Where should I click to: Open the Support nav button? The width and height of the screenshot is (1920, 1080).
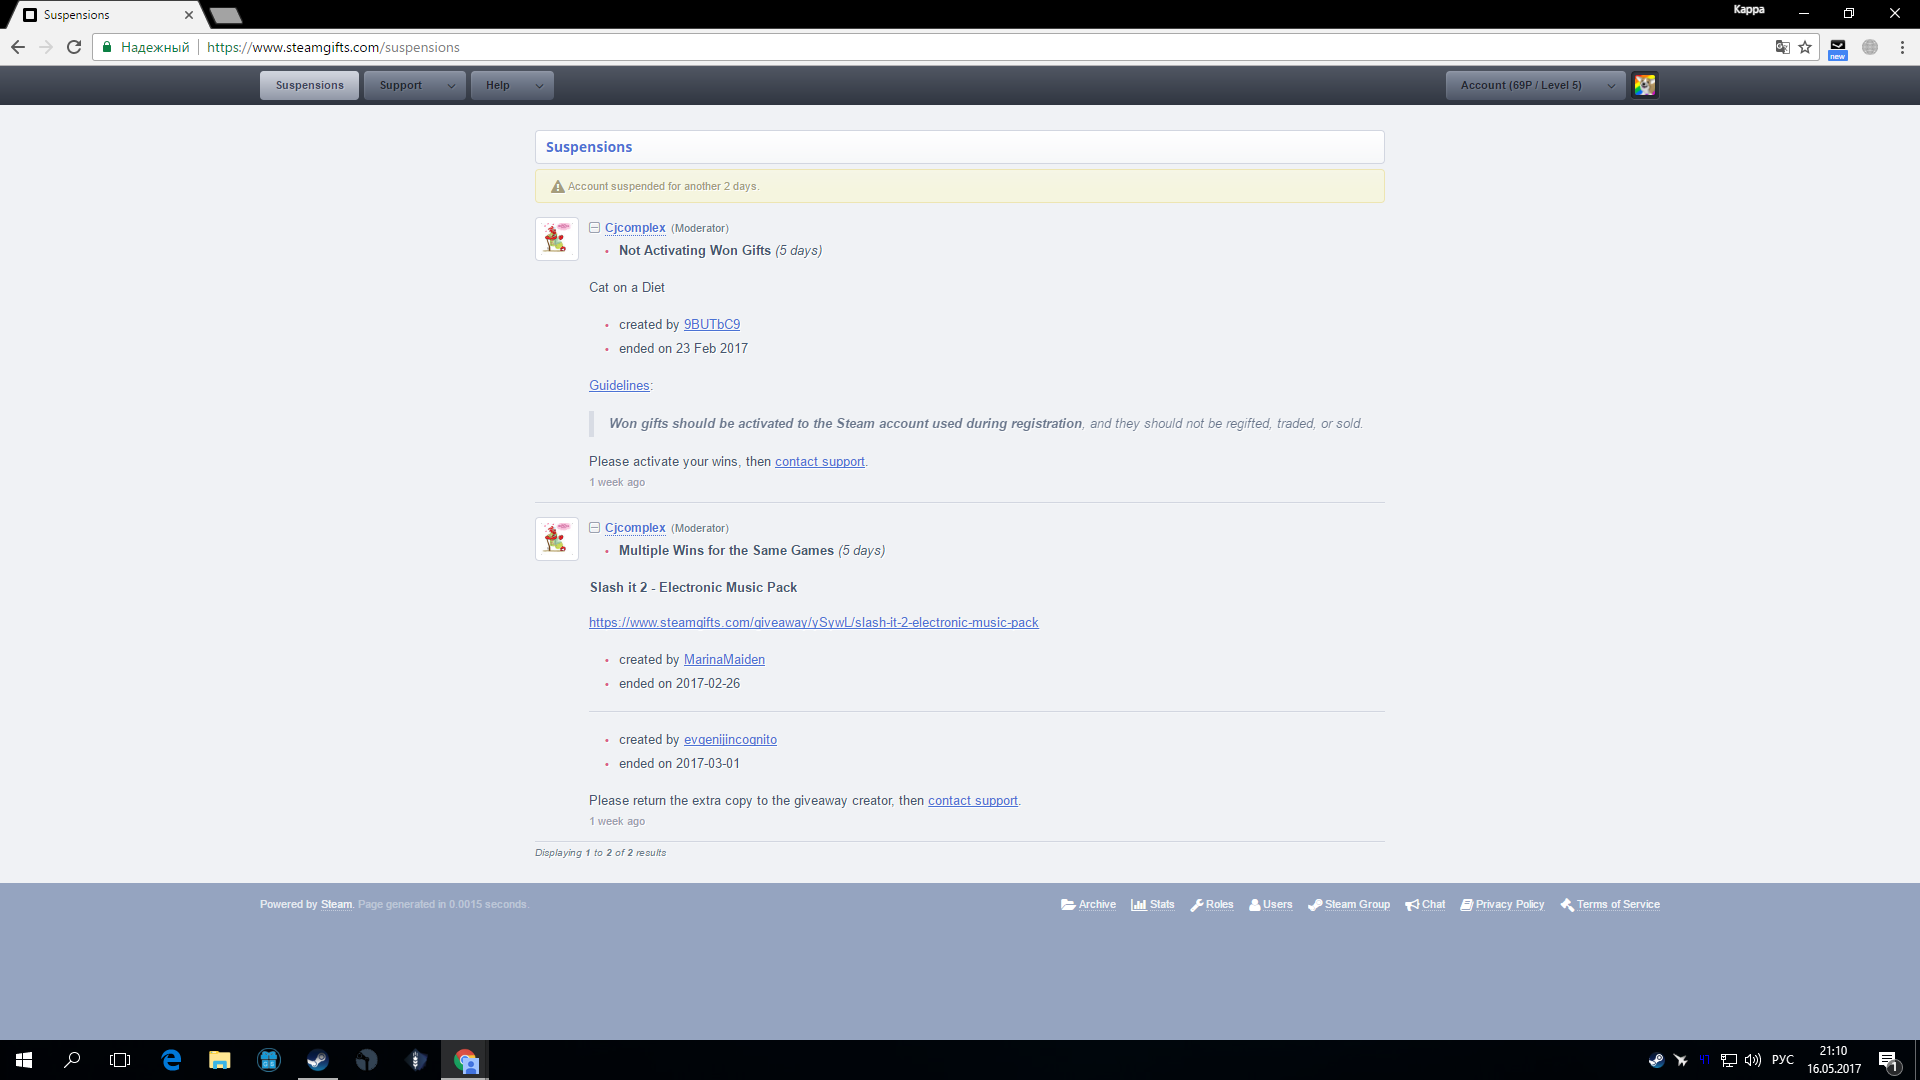pos(401,85)
